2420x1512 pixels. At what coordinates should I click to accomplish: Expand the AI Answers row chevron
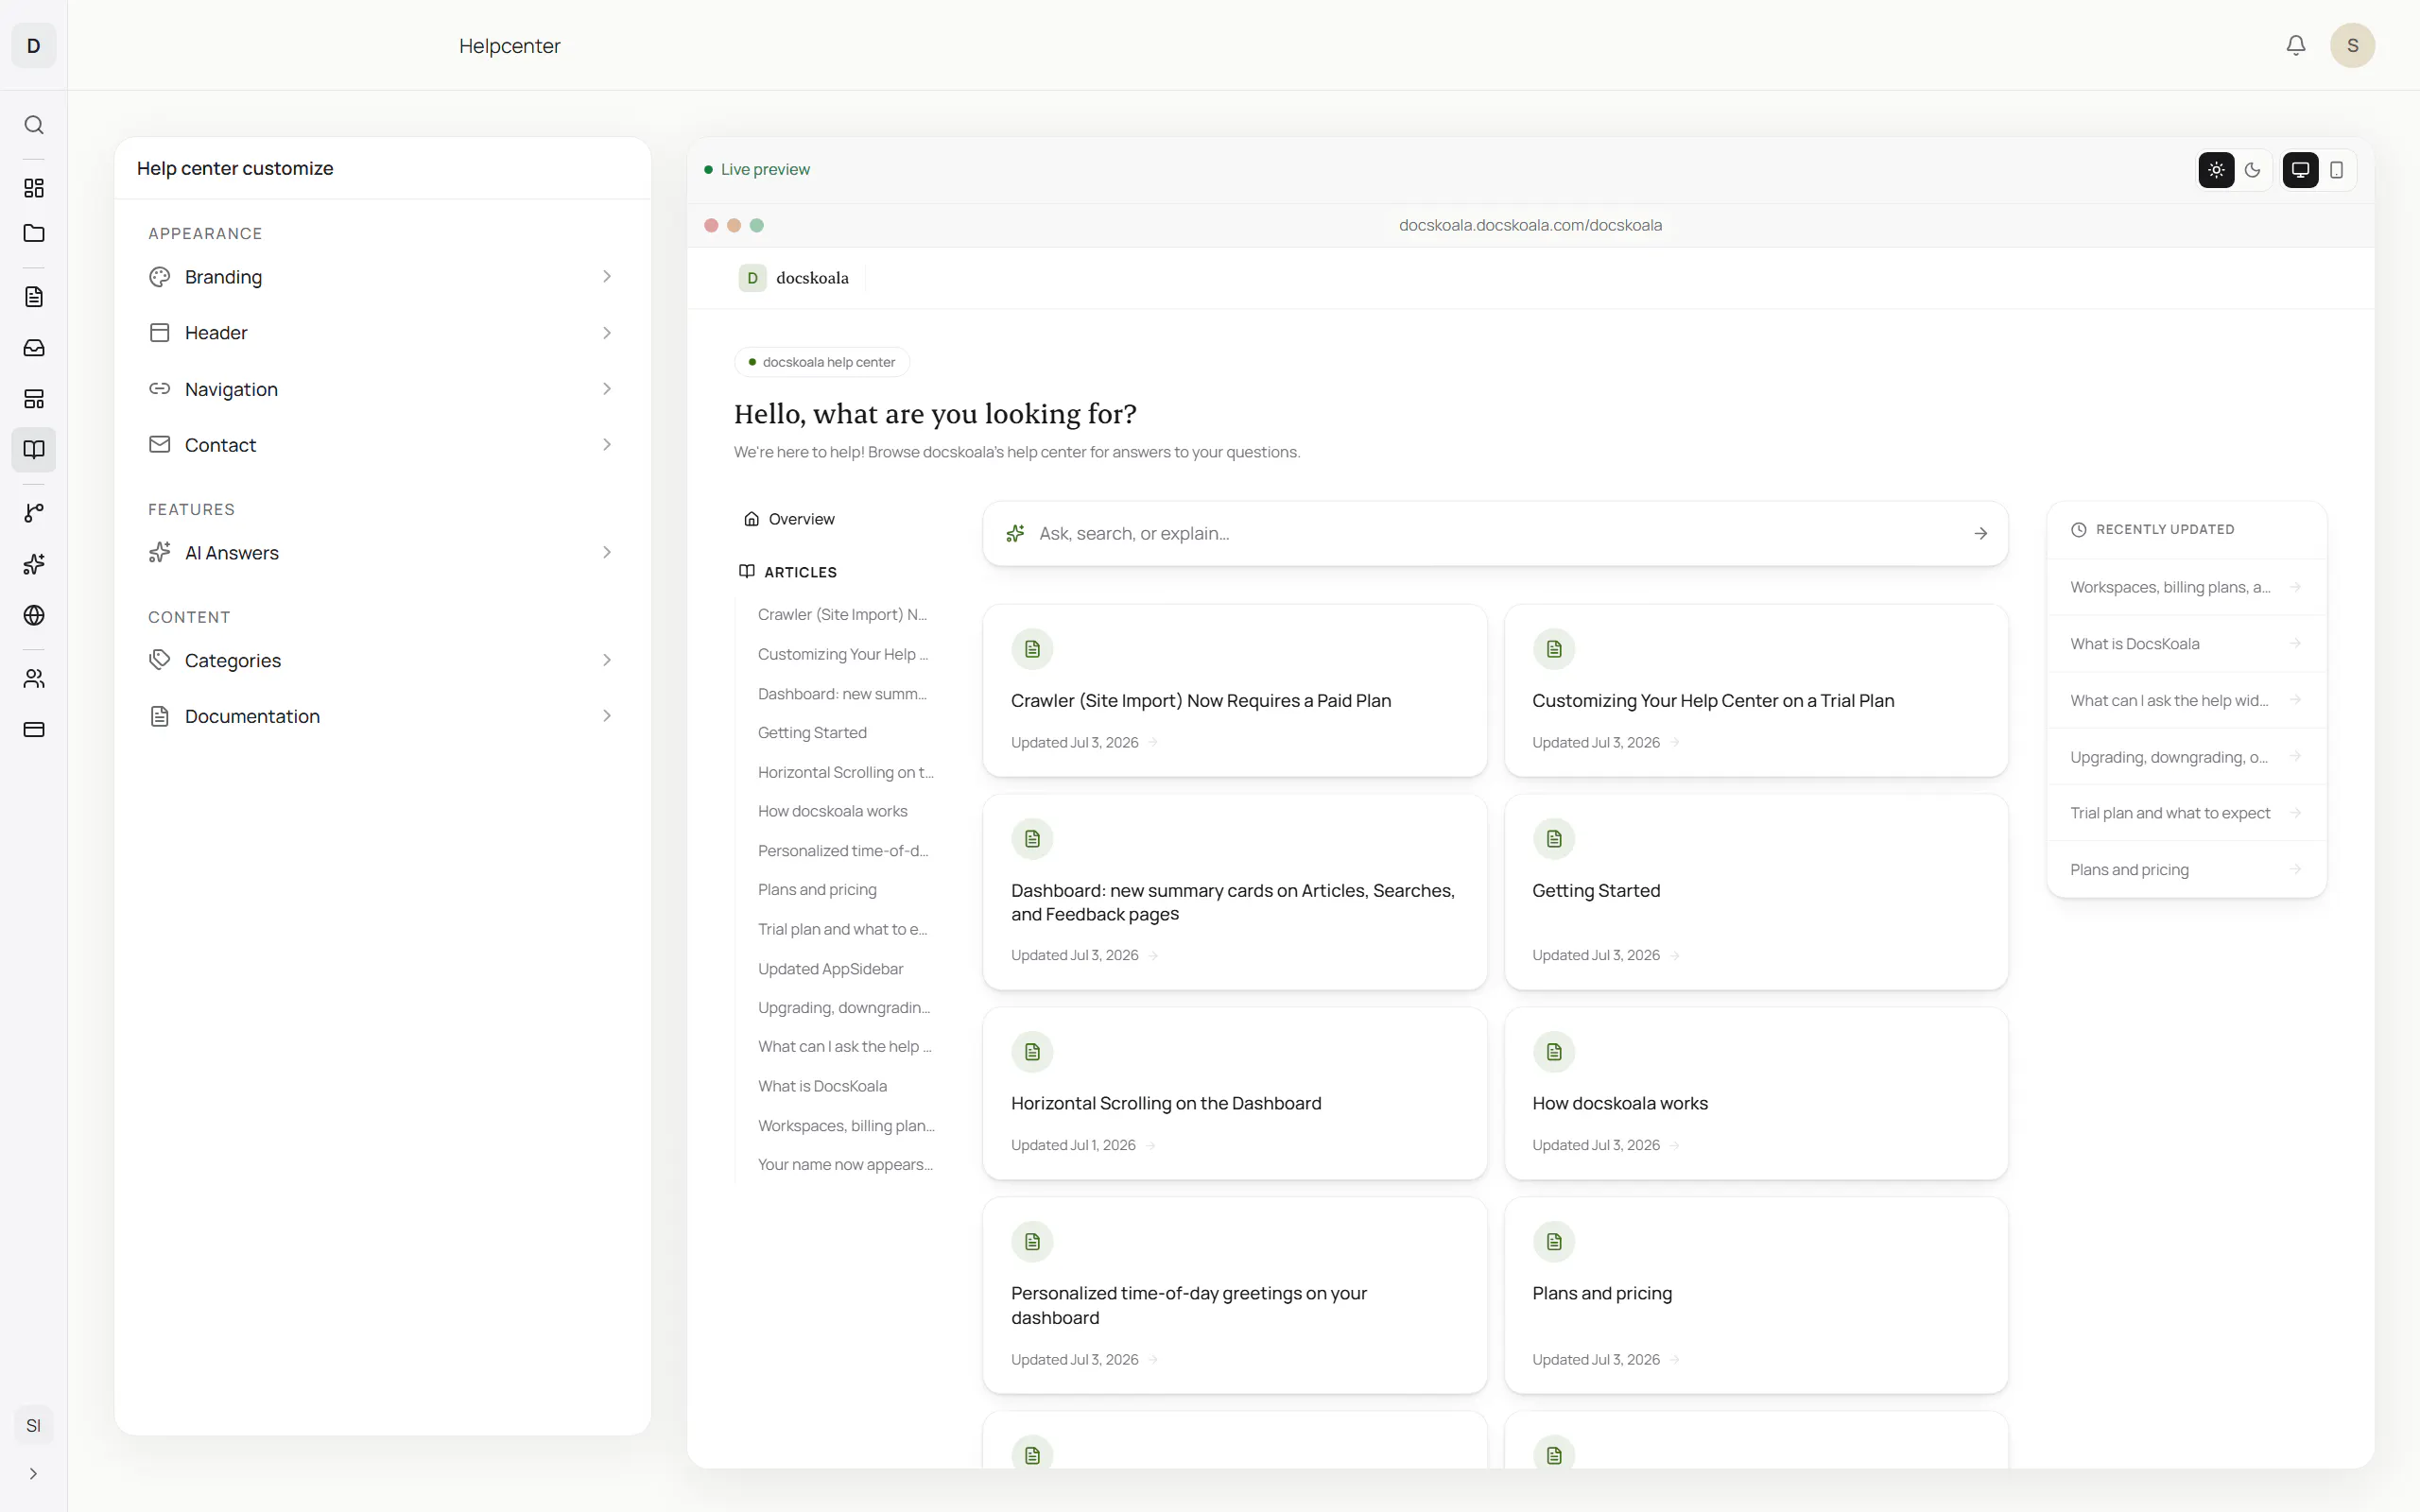click(606, 553)
